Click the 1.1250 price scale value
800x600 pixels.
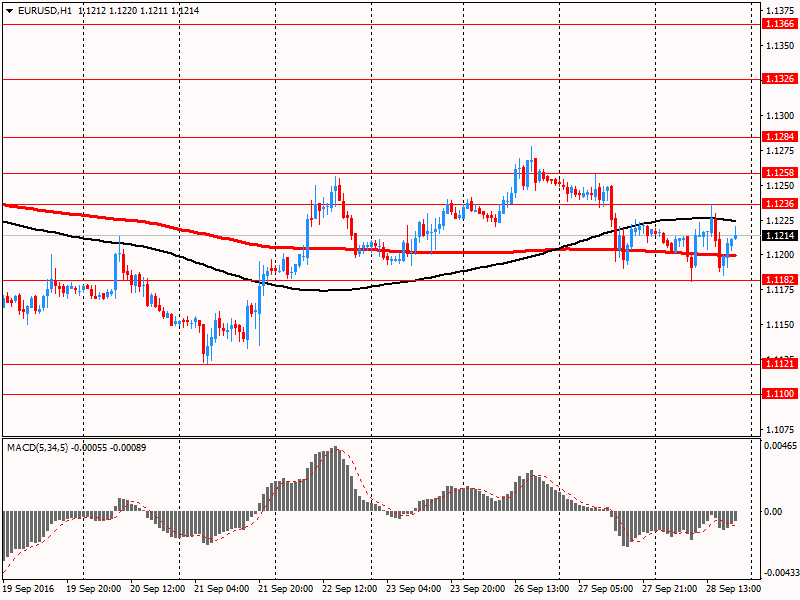coord(780,186)
